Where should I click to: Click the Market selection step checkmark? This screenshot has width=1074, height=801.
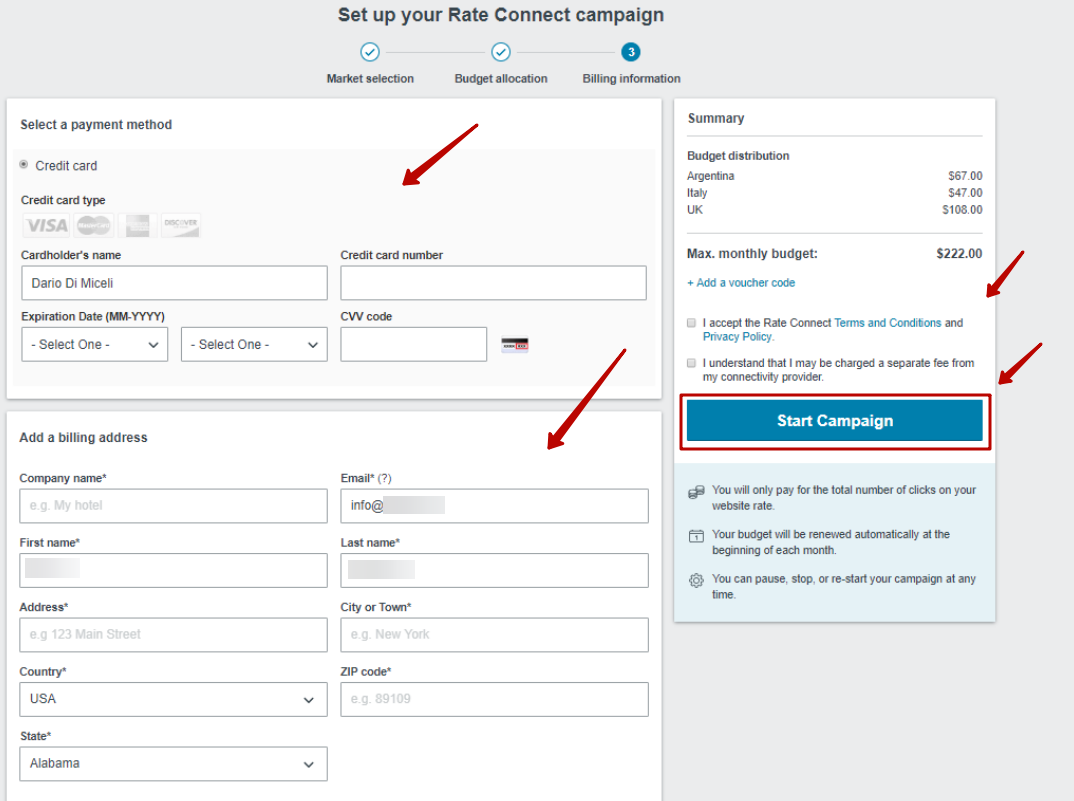(x=370, y=52)
